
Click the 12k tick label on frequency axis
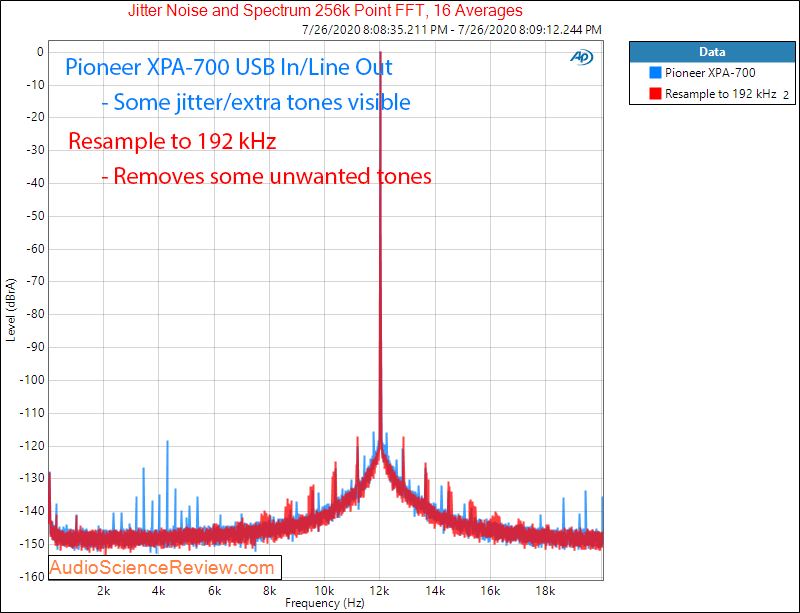[379, 591]
